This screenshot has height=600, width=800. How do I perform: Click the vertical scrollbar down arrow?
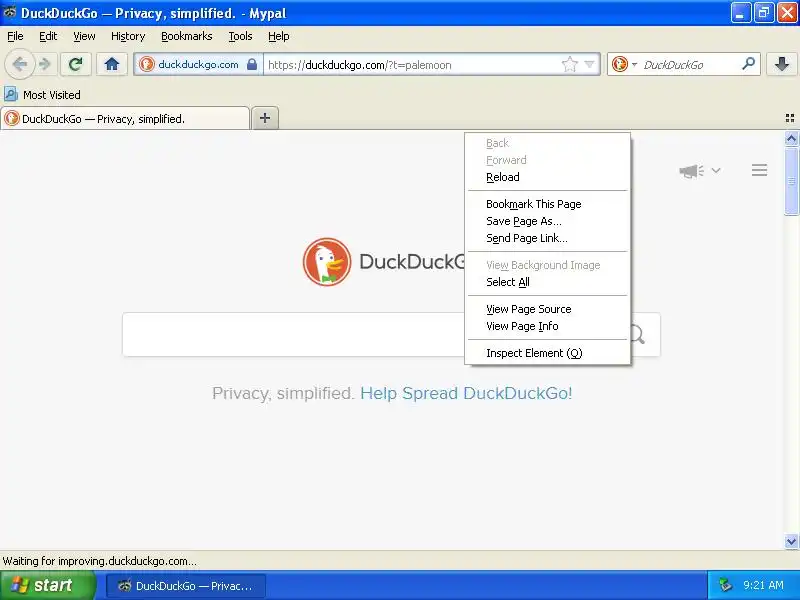point(791,541)
